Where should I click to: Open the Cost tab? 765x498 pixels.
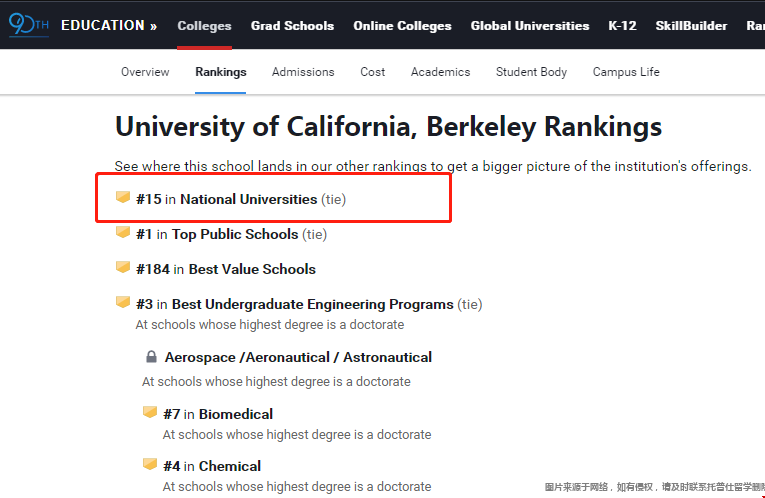click(x=373, y=72)
